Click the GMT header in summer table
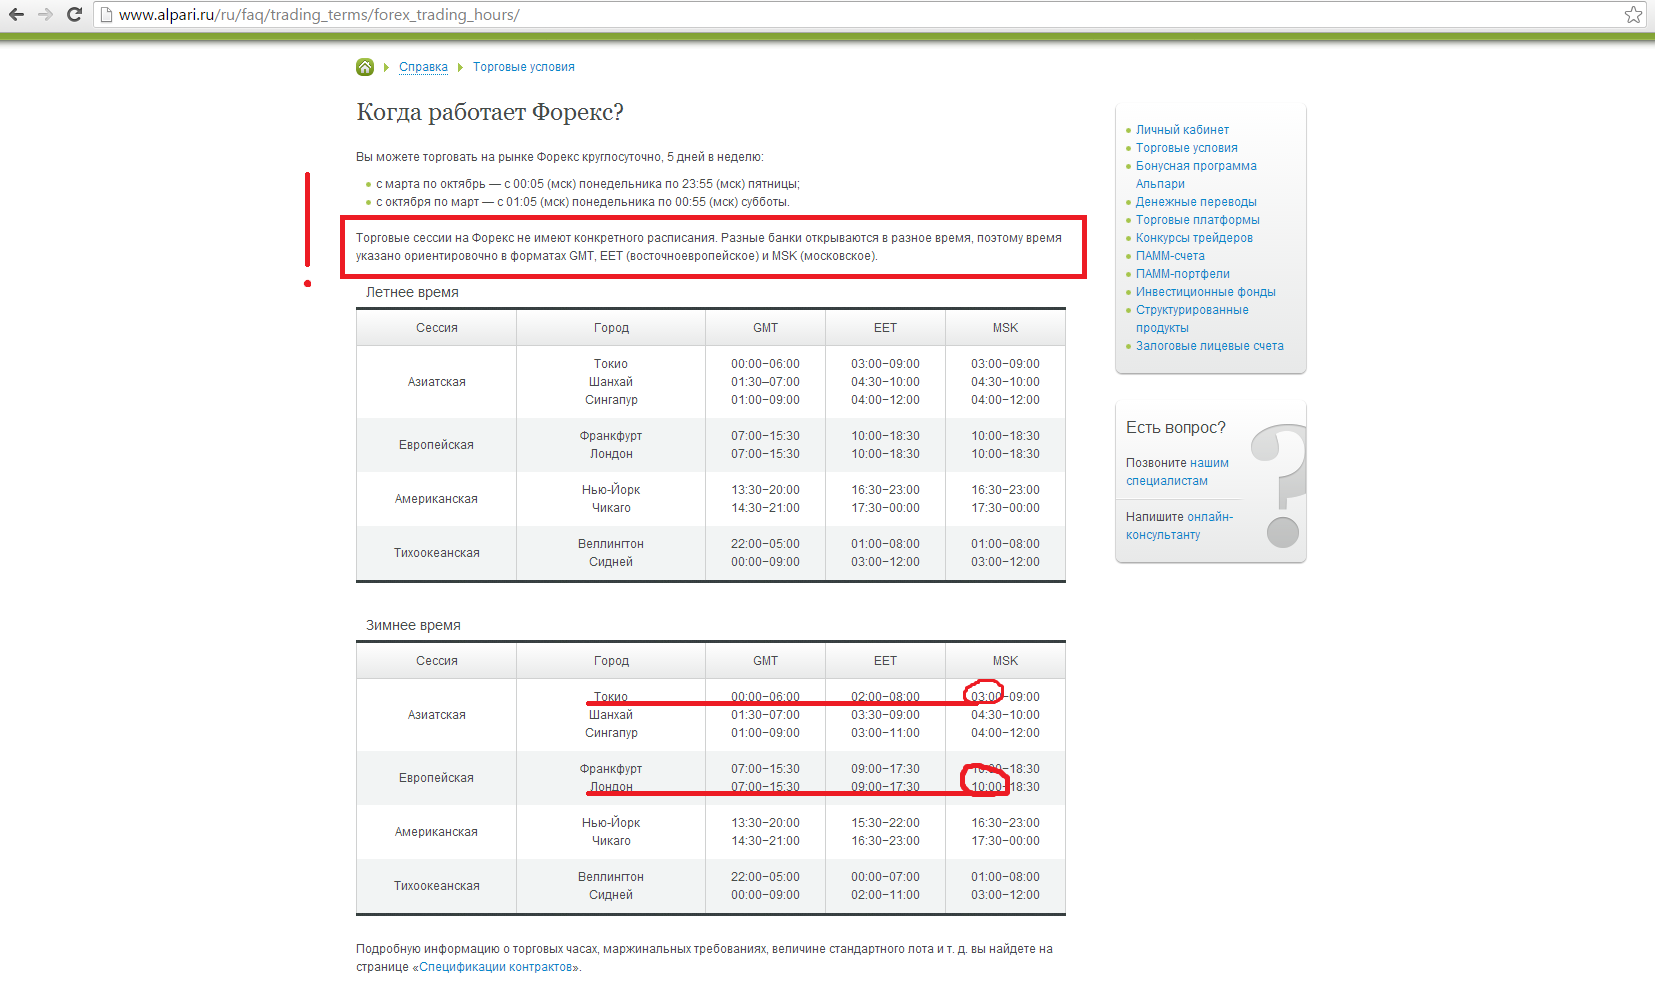 (x=765, y=328)
